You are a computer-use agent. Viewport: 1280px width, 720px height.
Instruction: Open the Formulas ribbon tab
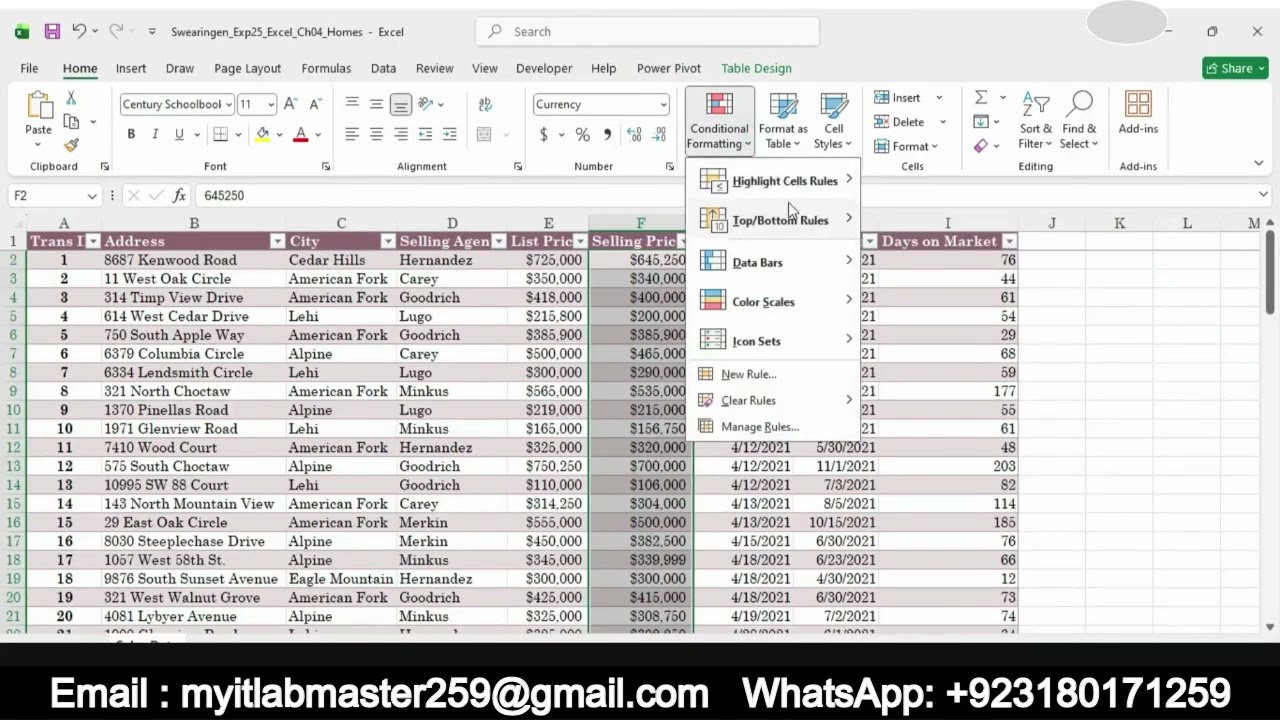[326, 68]
